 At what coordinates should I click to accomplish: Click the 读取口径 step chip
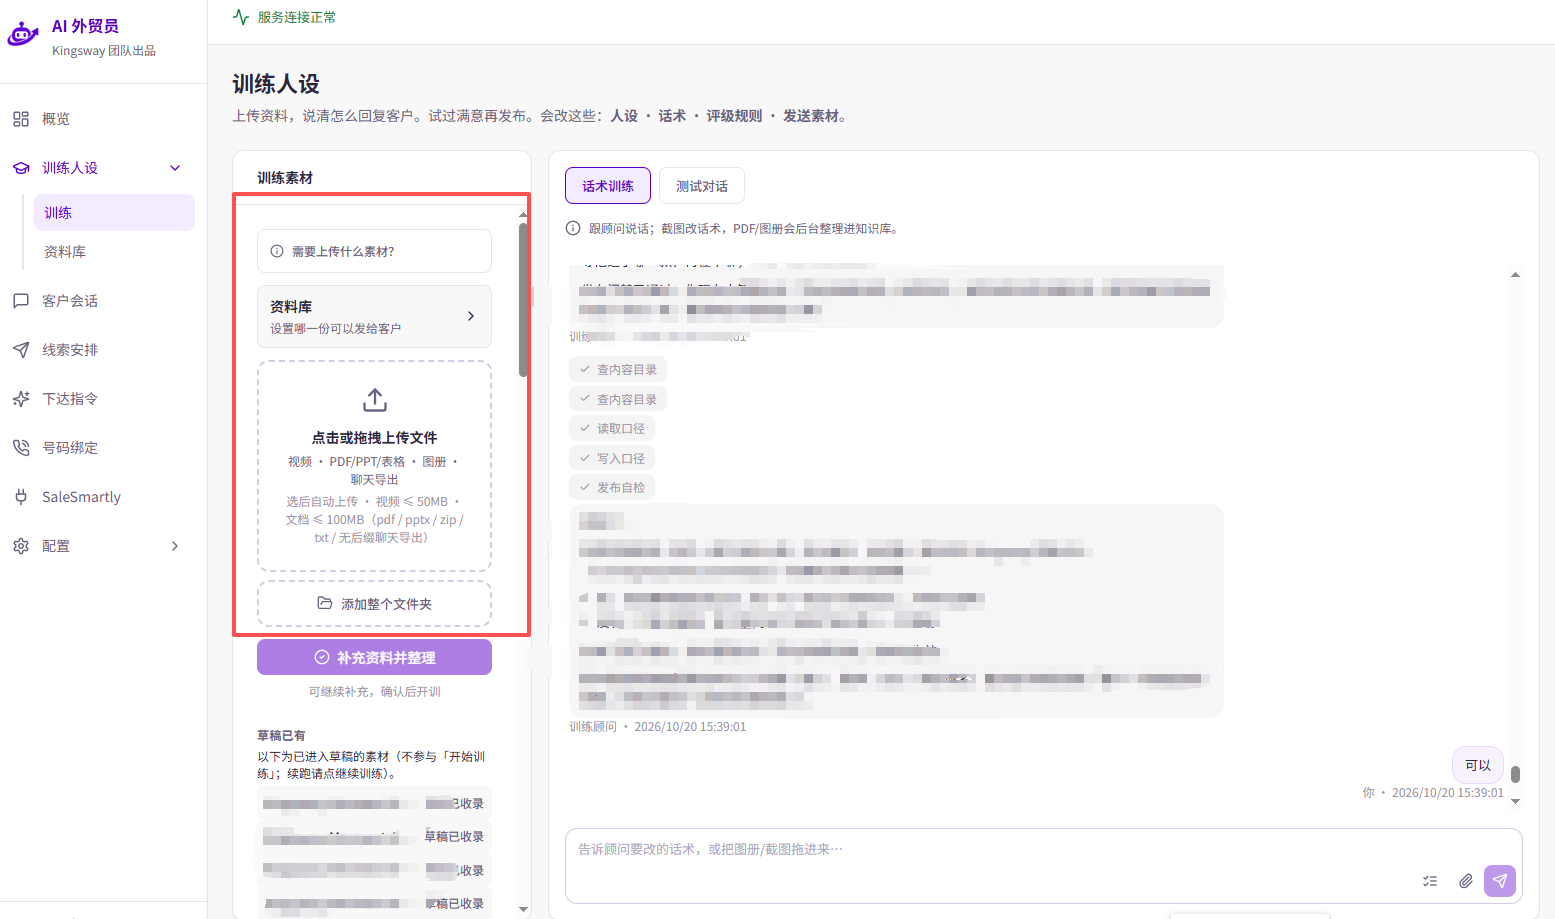tap(612, 428)
